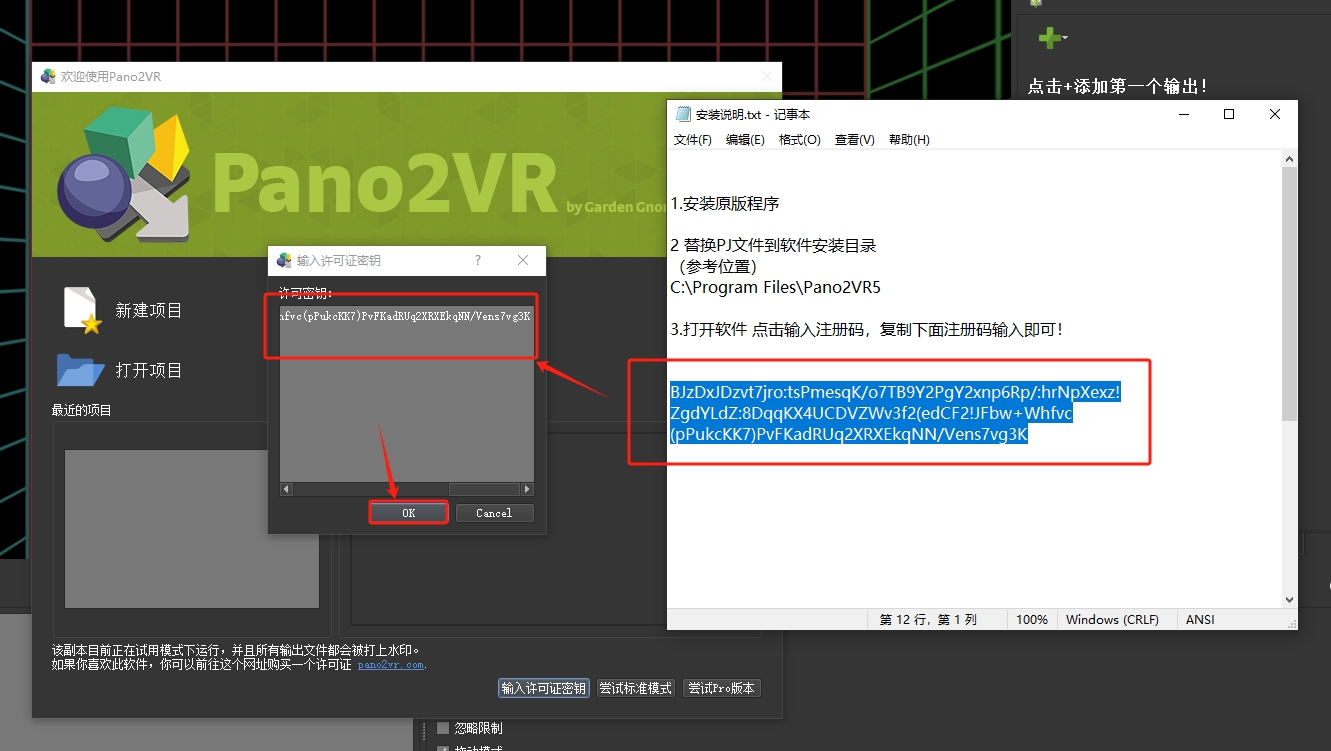Close the Notepad window
The image size is (1331, 751).
pyautogui.click(x=1275, y=114)
